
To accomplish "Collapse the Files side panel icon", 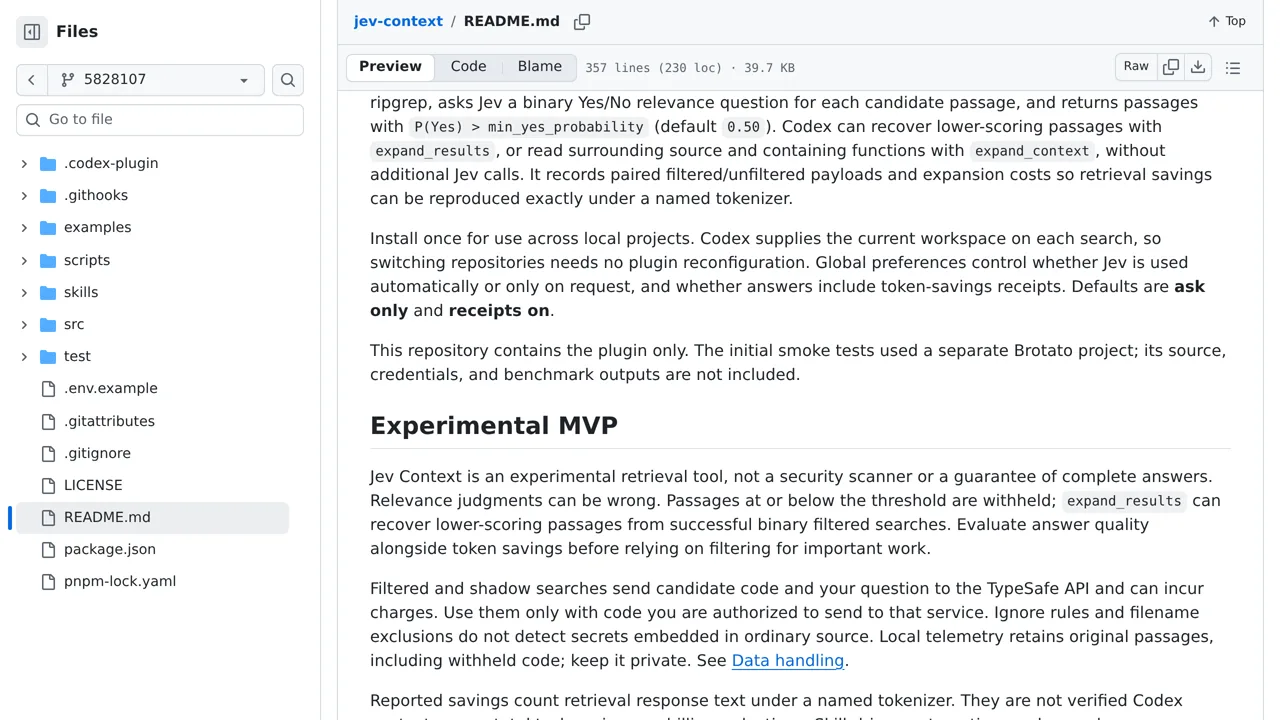I will (x=32, y=32).
